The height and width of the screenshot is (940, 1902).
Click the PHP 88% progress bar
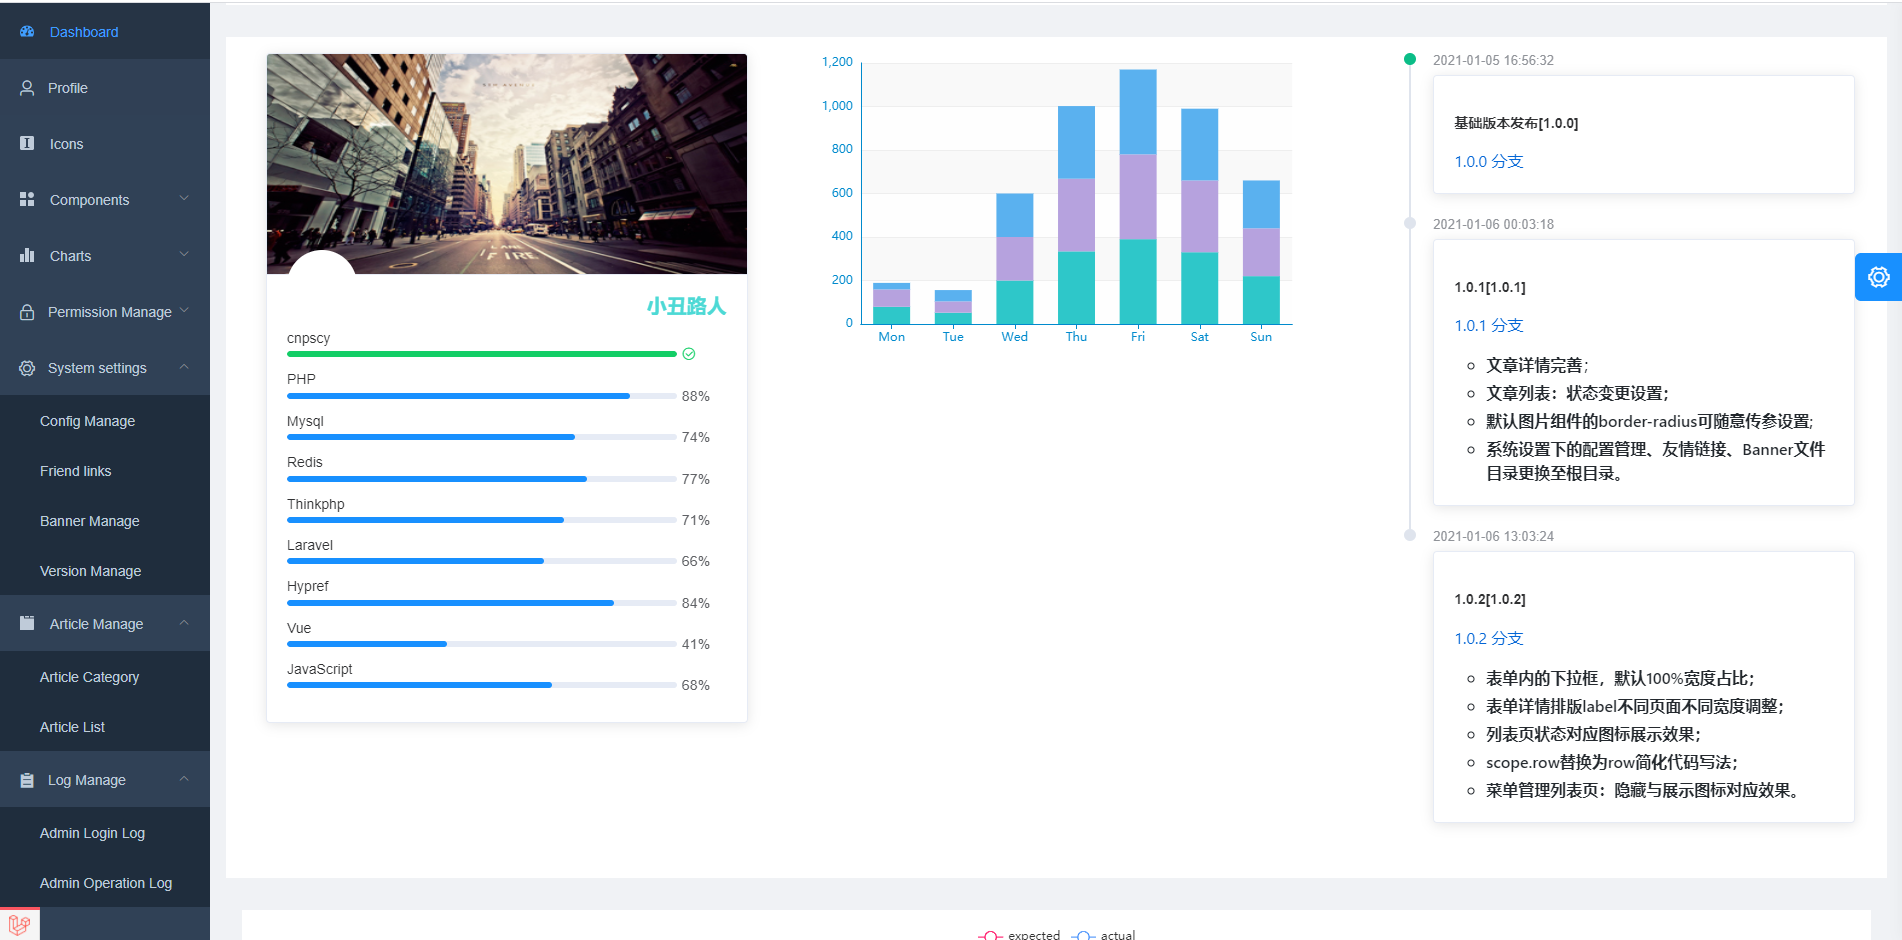point(481,396)
